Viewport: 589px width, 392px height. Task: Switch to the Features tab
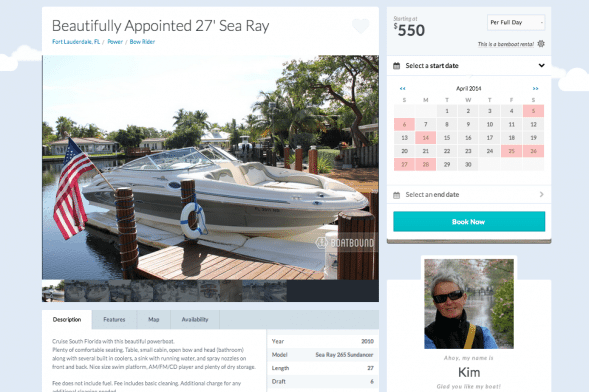(x=114, y=320)
